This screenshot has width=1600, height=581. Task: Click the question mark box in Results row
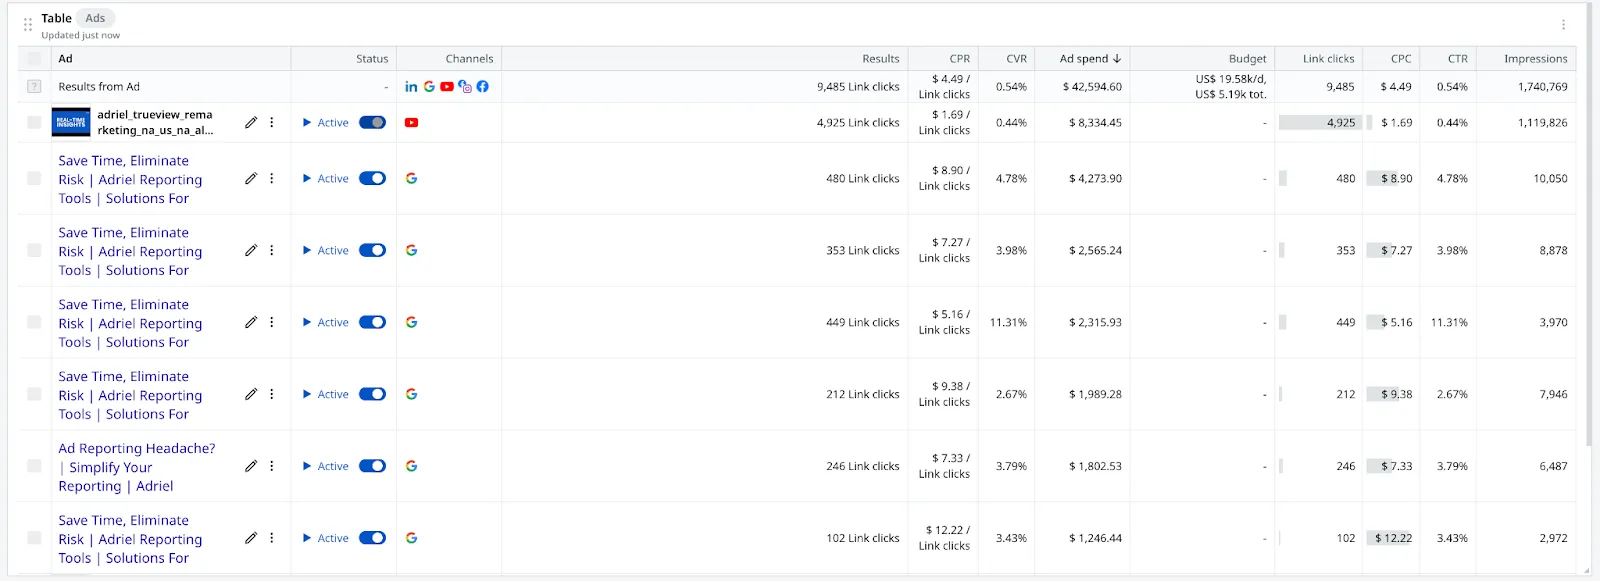pyautogui.click(x=34, y=87)
